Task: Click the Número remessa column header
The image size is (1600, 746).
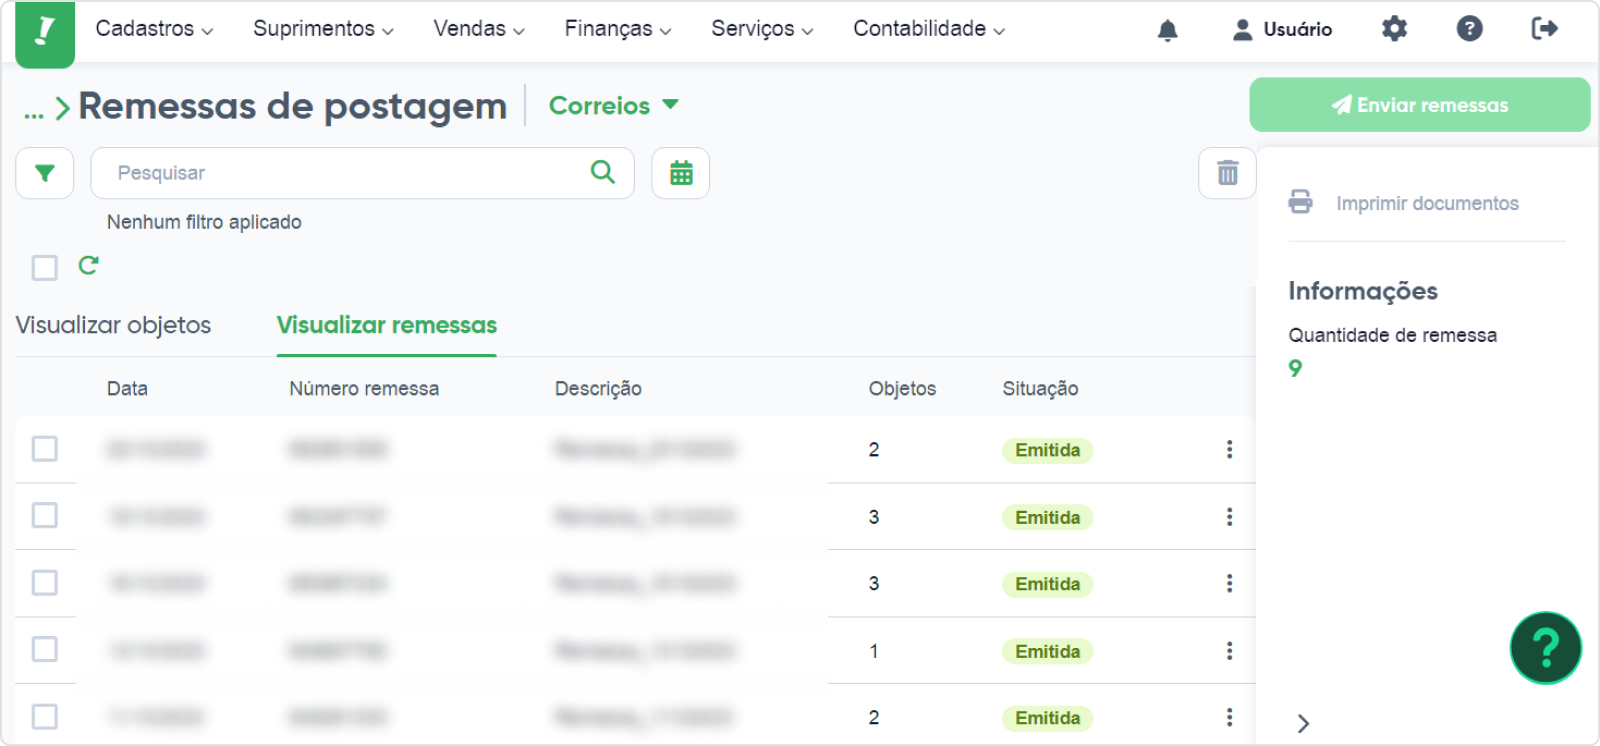Action: click(x=364, y=389)
